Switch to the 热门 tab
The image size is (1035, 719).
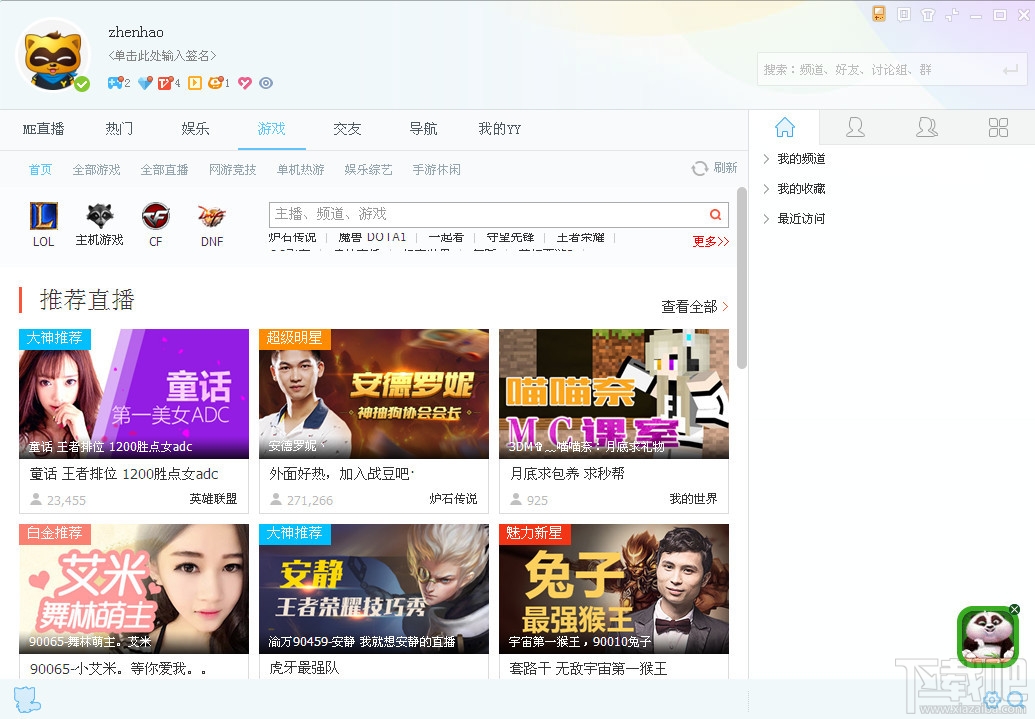tap(119, 129)
